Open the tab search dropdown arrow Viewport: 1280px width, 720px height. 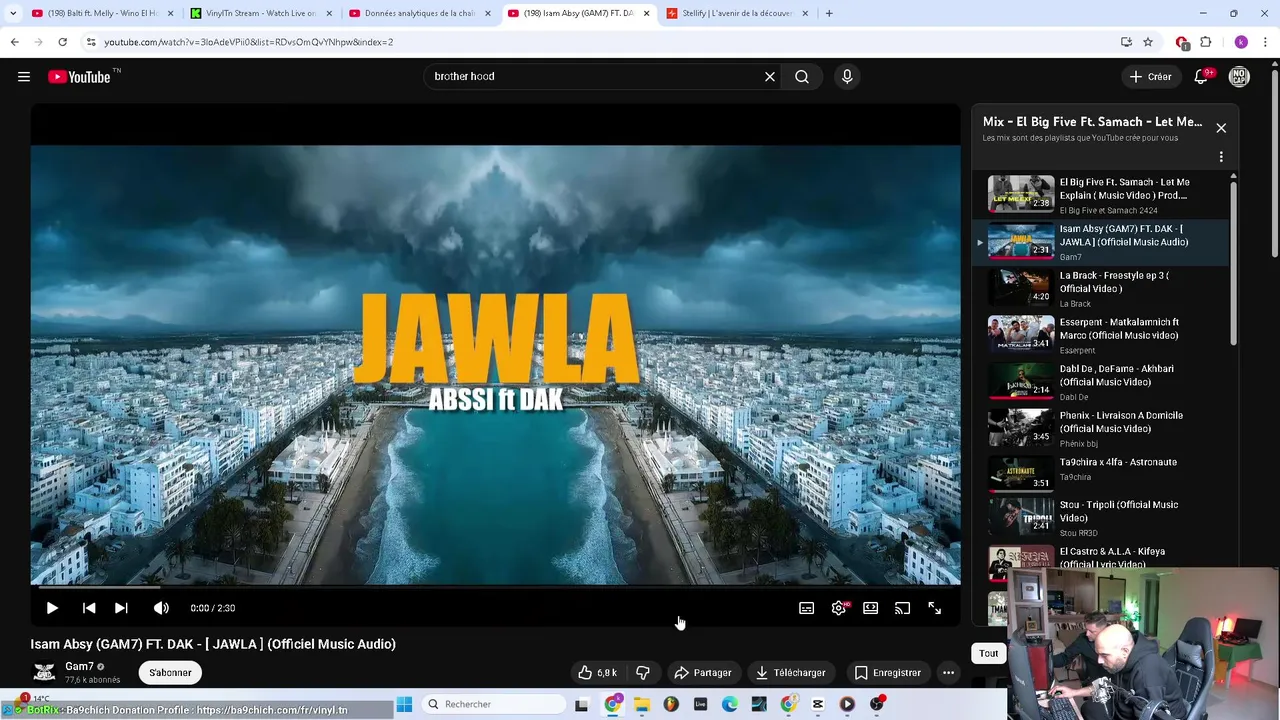click(13, 13)
